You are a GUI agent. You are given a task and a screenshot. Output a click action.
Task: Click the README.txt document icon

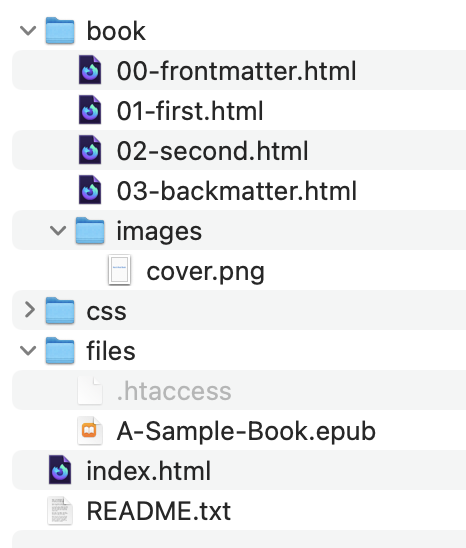(x=60, y=511)
